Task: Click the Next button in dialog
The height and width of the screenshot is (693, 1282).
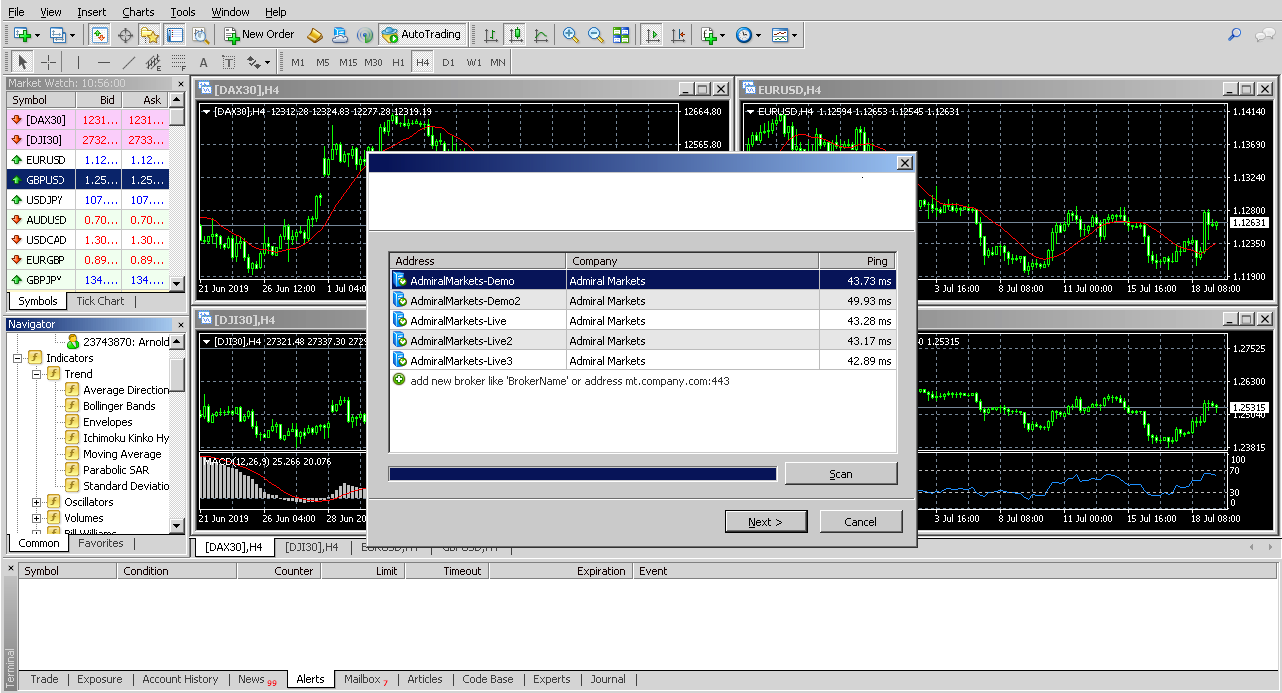Action: point(765,521)
